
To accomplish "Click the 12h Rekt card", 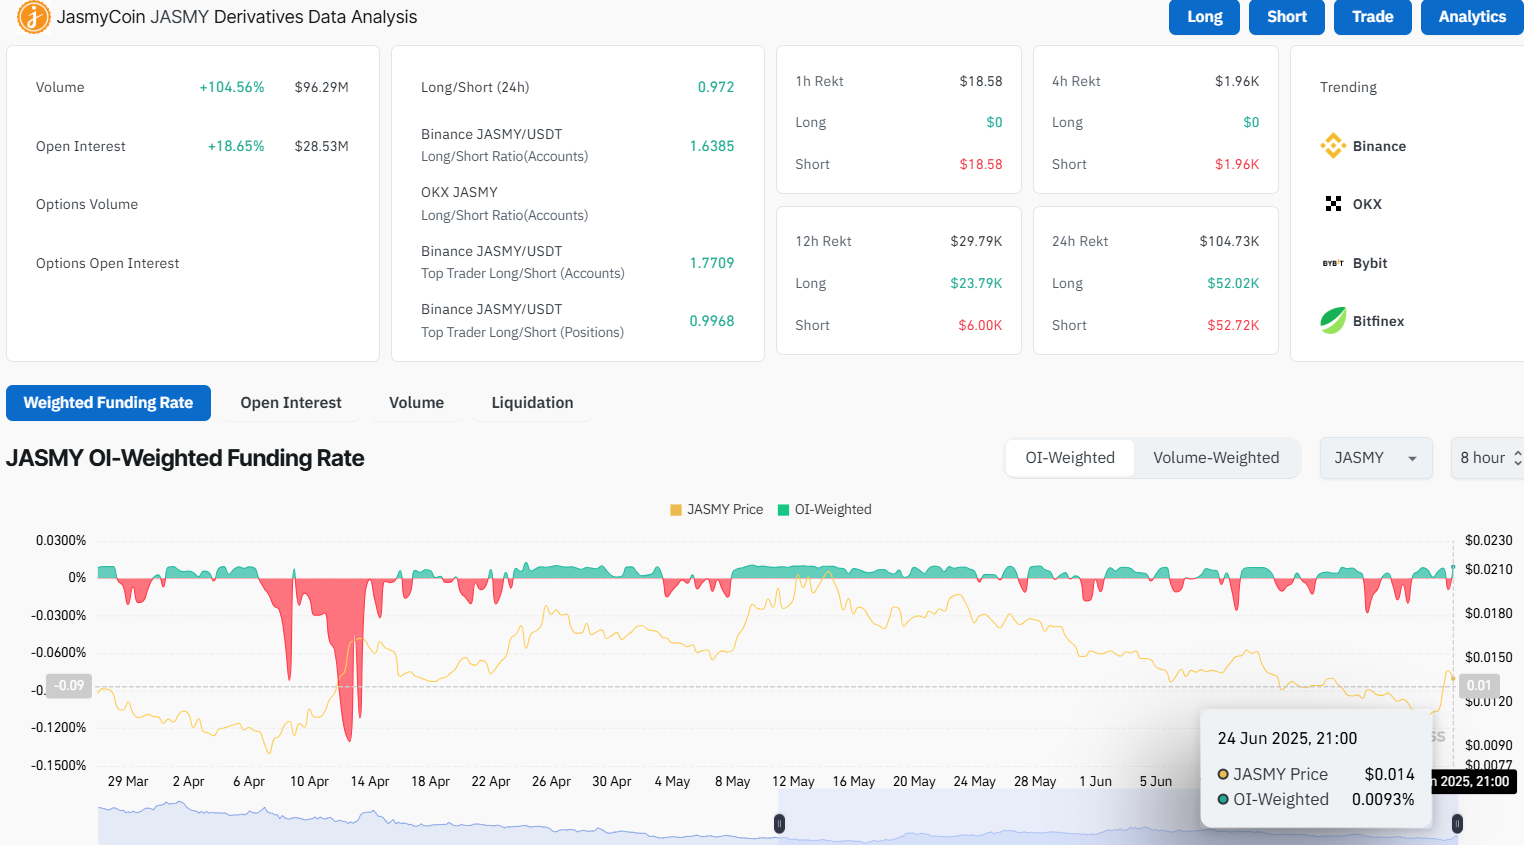I will point(898,280).
